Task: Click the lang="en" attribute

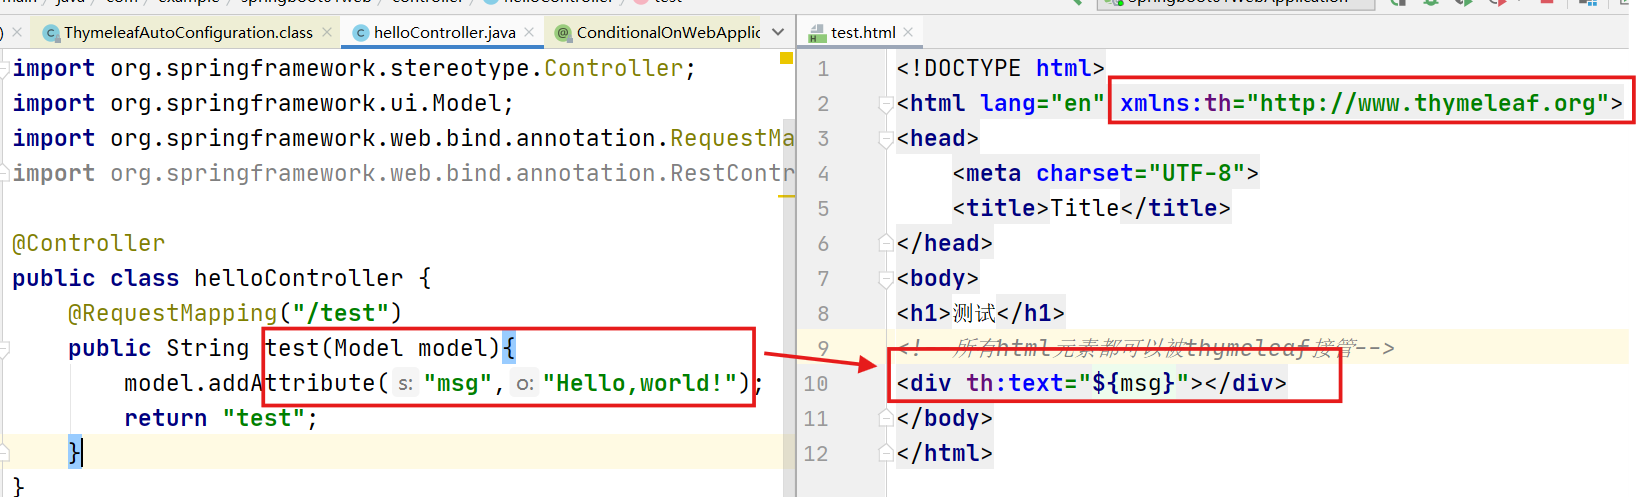Action: (x=1042, y=103)
